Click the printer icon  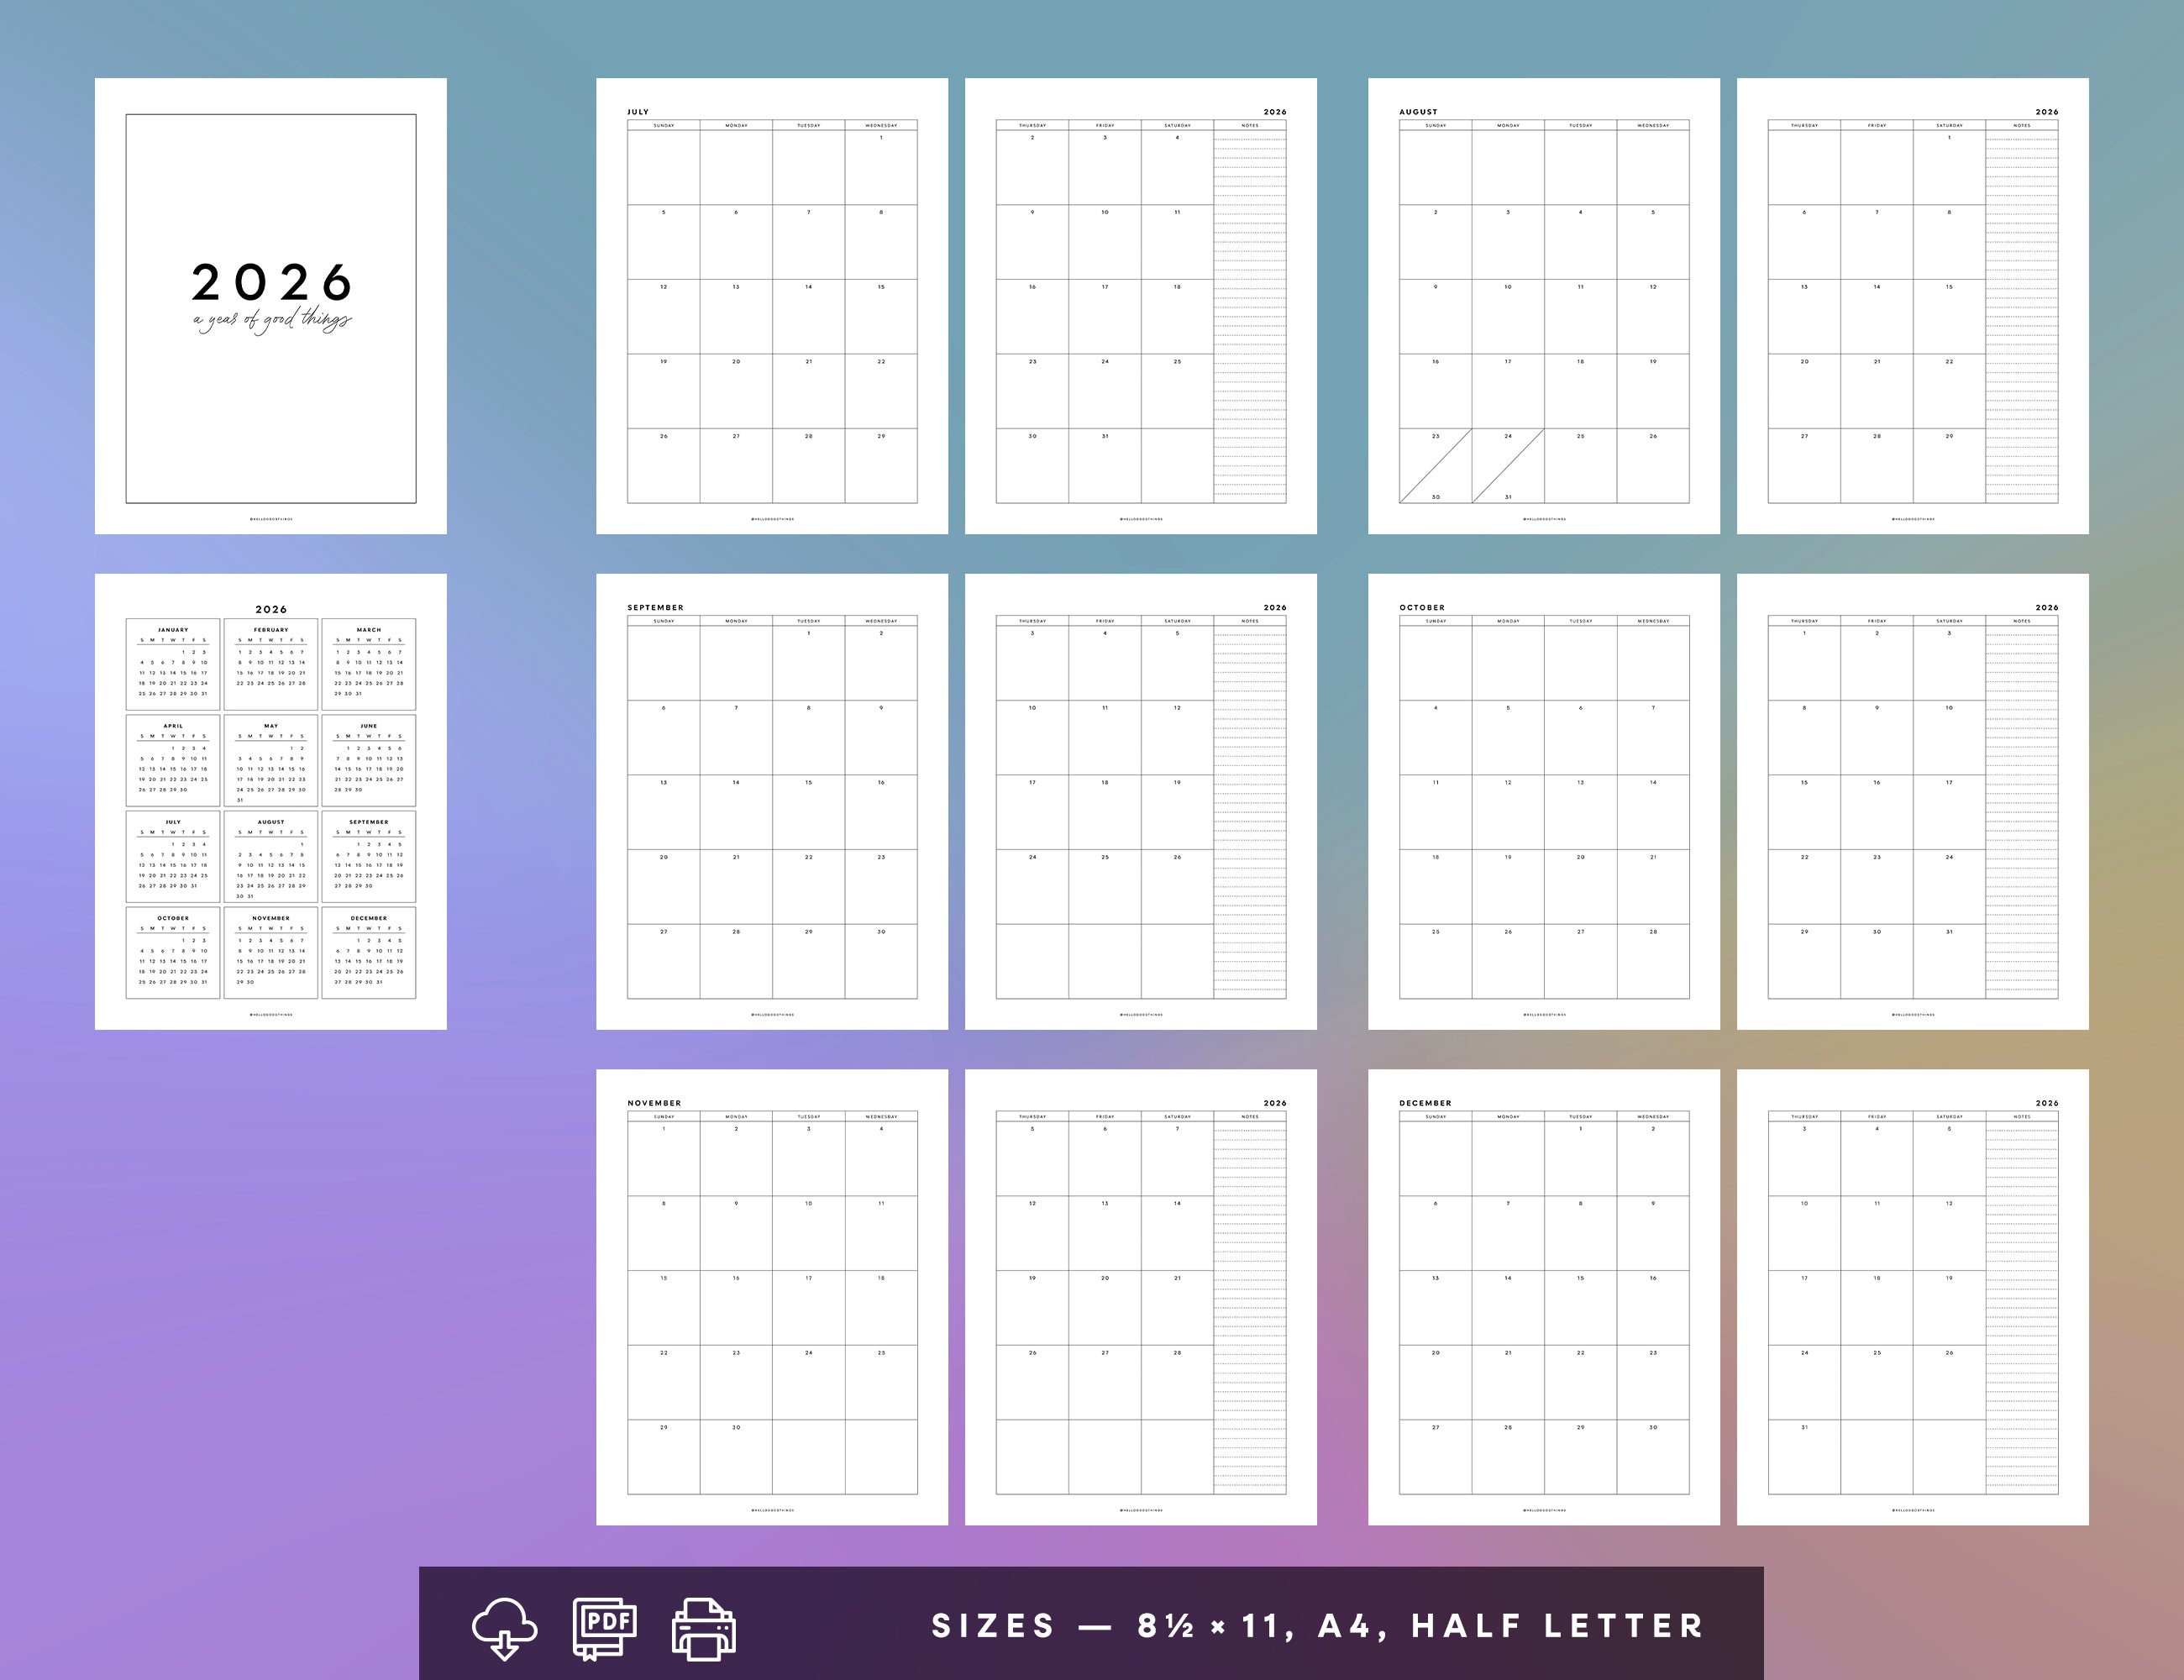tap(703, 1629)
